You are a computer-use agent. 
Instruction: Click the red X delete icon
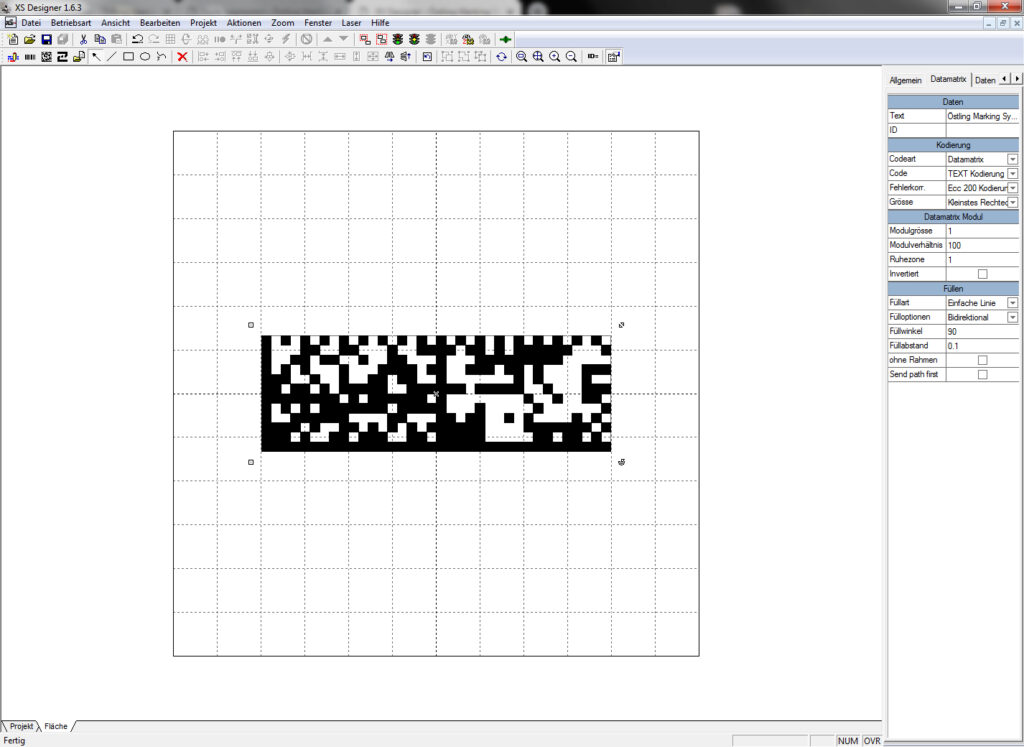182,57
